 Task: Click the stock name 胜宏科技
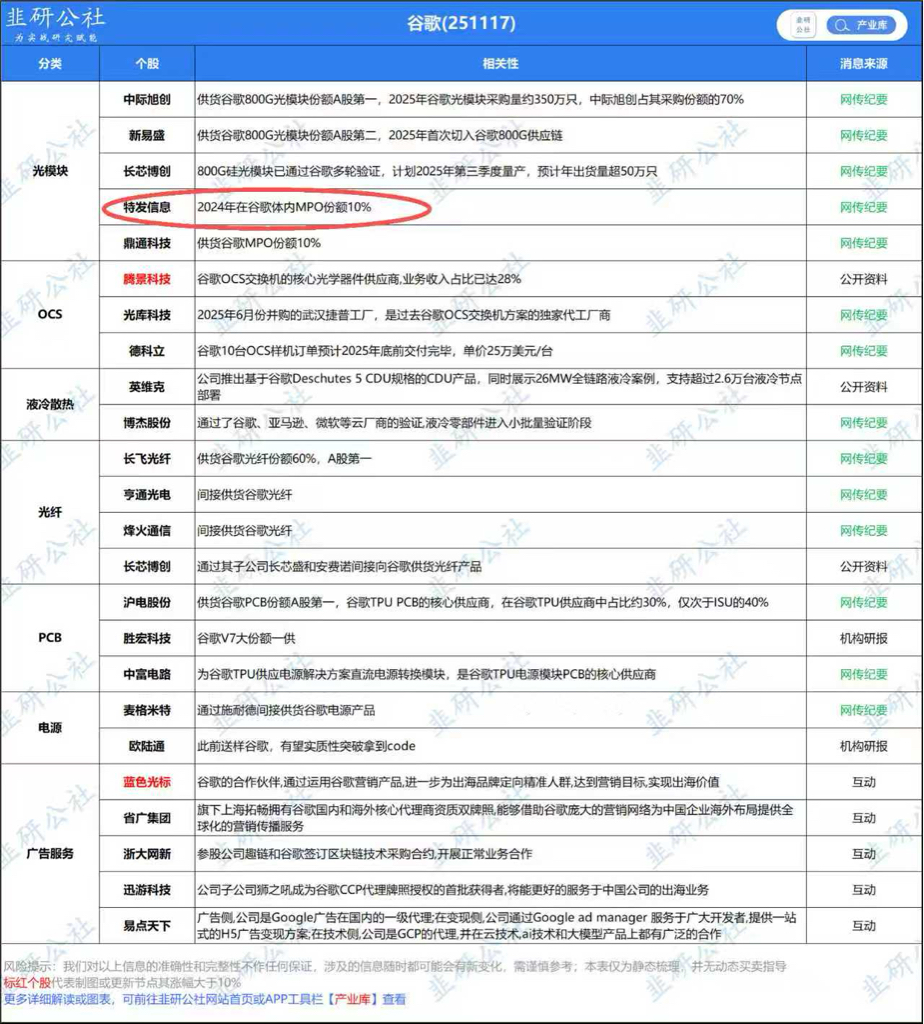[147, 638]
